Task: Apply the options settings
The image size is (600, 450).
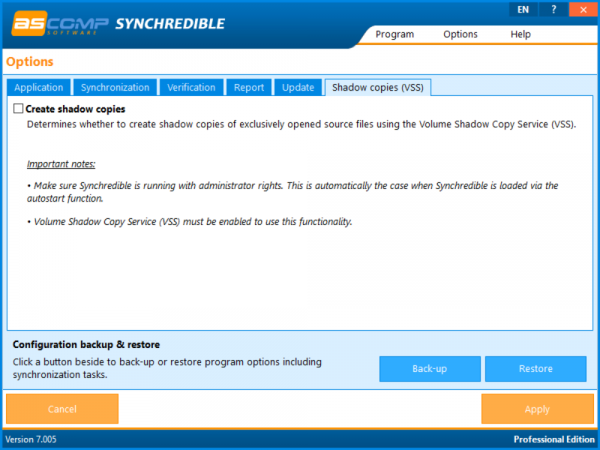Action: (537, 409)
